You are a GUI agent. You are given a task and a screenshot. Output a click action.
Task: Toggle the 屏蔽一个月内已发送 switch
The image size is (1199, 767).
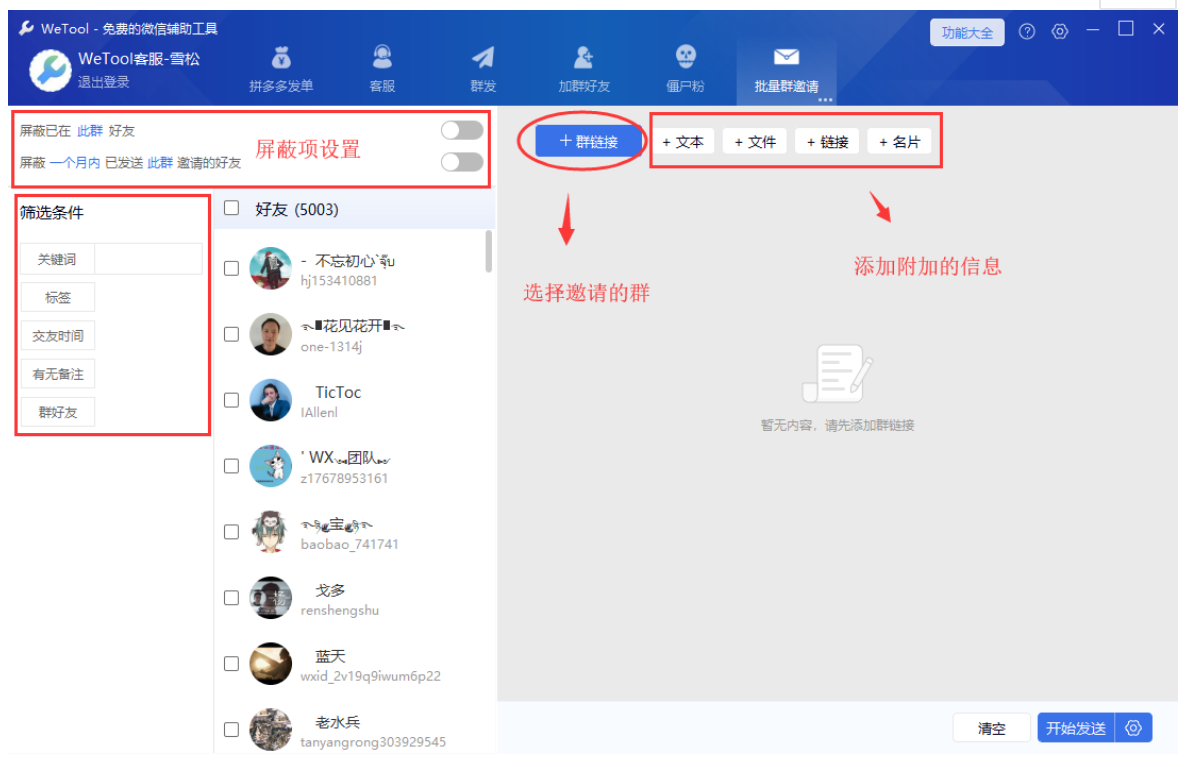click(x=462, y=162)
